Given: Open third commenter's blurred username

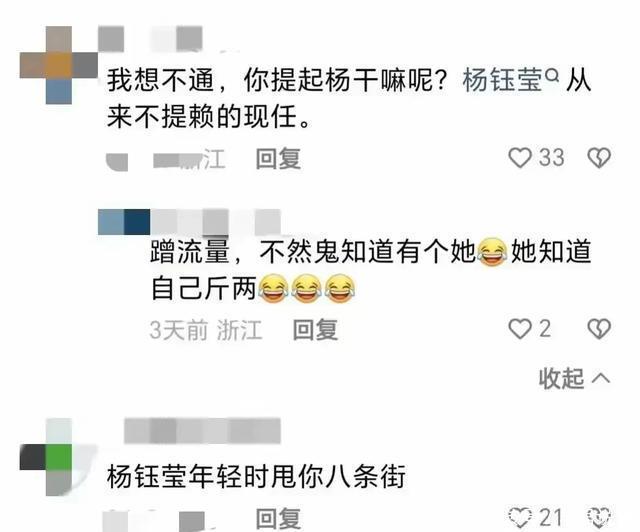Looking at the screenshot, I should (202, 431).
